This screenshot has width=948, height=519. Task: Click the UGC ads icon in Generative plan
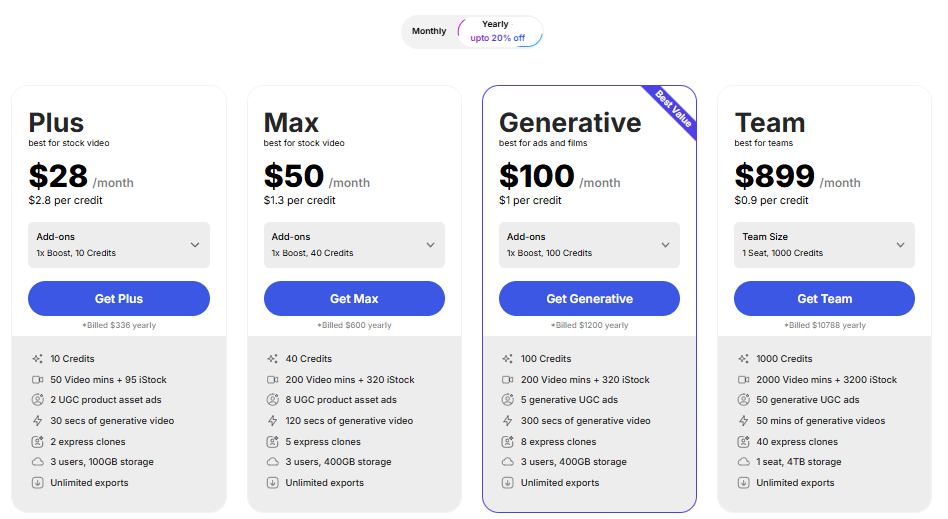tap(508, 400)
